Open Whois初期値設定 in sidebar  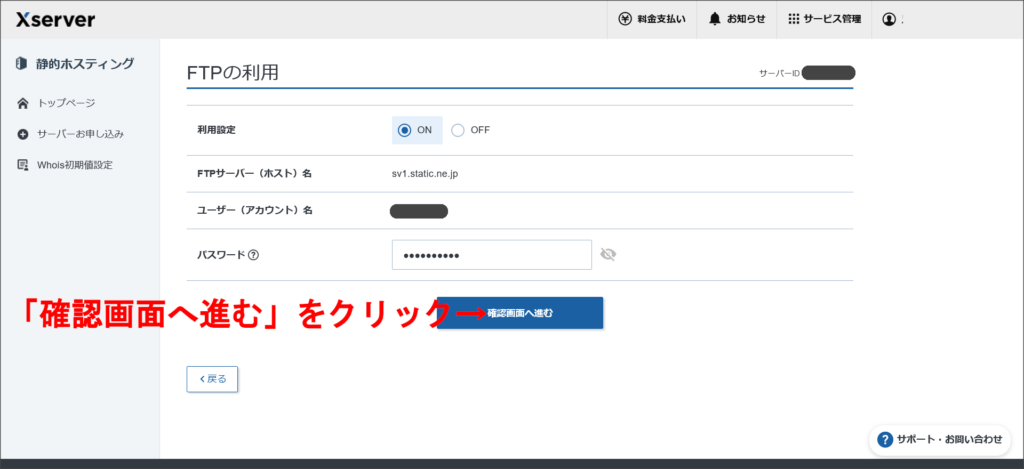coord(74,165)
